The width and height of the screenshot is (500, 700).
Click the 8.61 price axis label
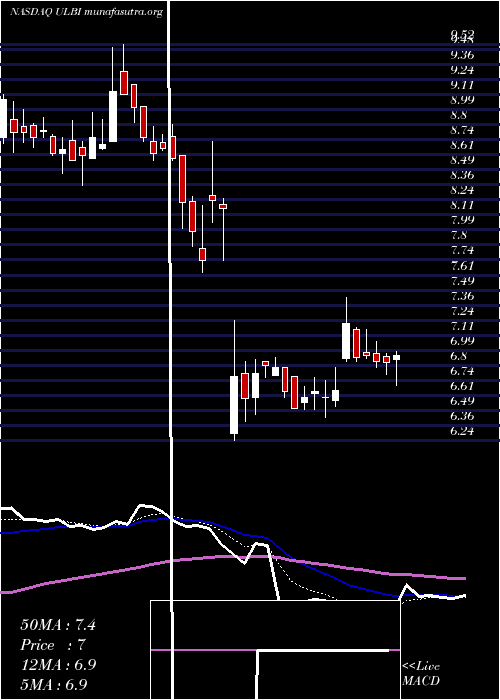tap(462, 145)
